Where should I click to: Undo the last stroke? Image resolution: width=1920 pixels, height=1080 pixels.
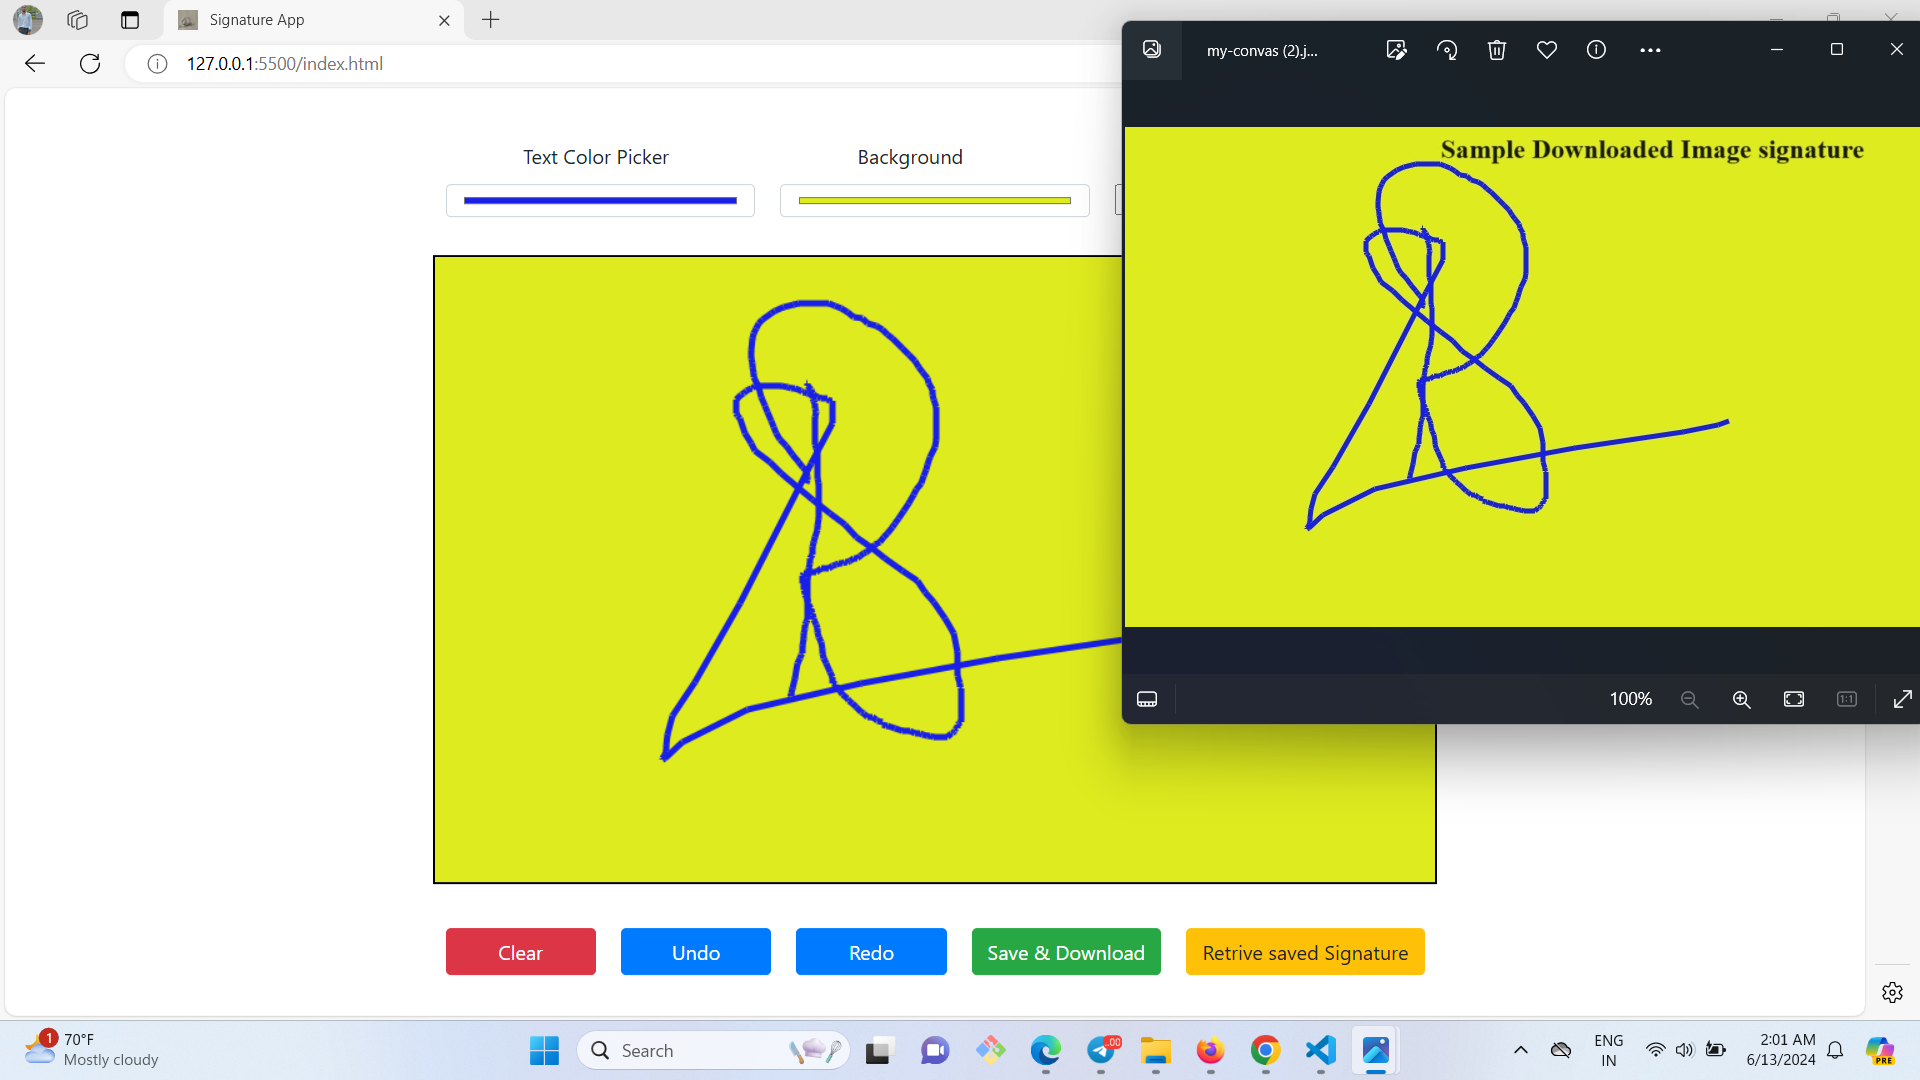(x=696, y=952)
